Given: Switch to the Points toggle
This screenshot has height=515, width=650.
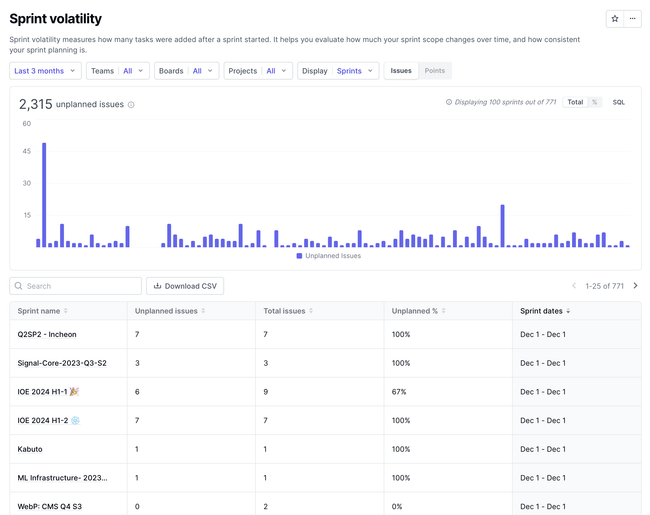Looking at the screenshot, I should tap(434, 71).
